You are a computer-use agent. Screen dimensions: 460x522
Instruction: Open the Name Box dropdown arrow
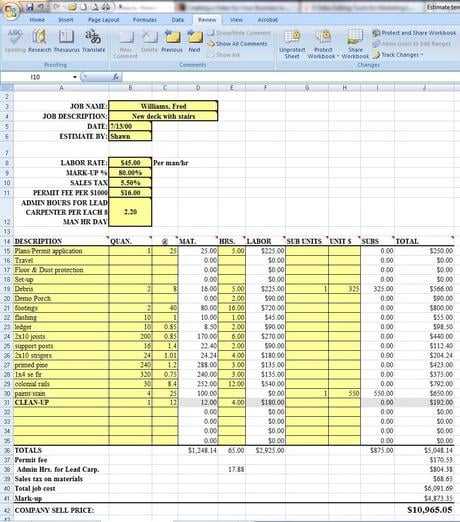pos(75,77)
